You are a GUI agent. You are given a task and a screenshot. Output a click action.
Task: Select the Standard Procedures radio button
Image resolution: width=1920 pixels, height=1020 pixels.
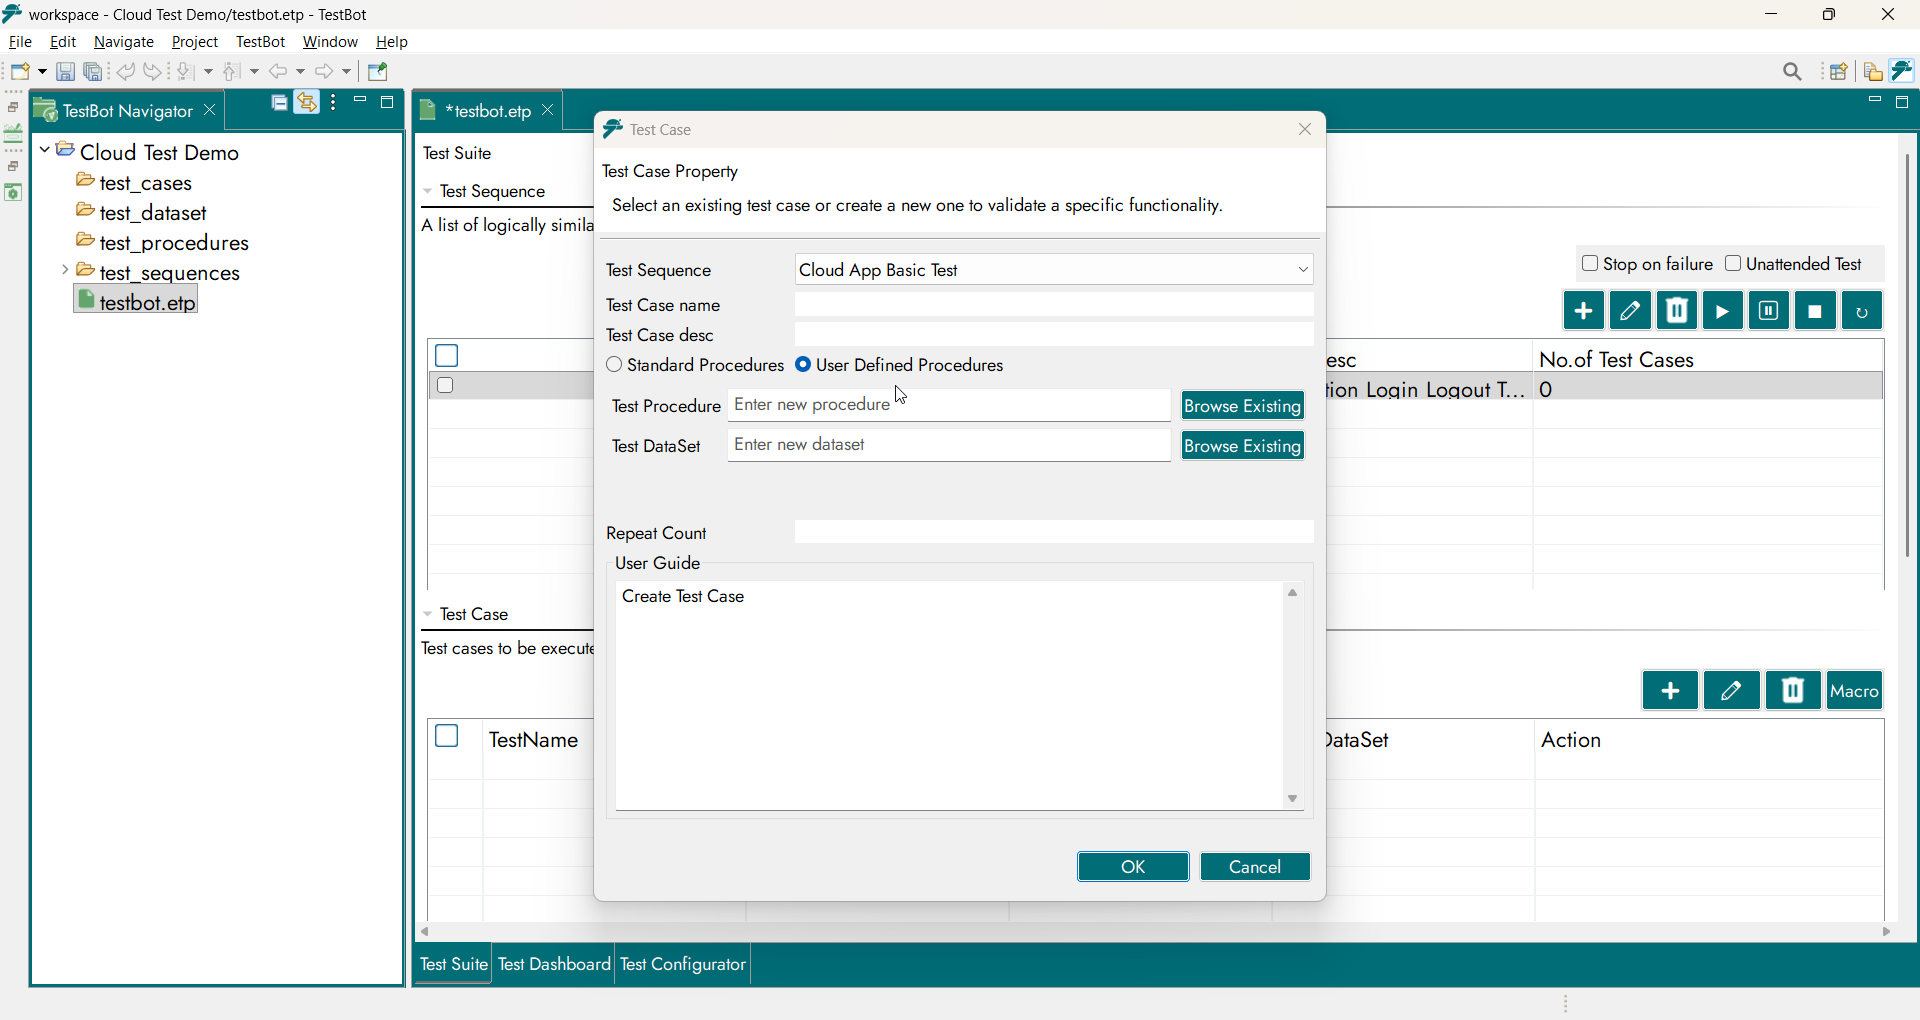[614, 366]
